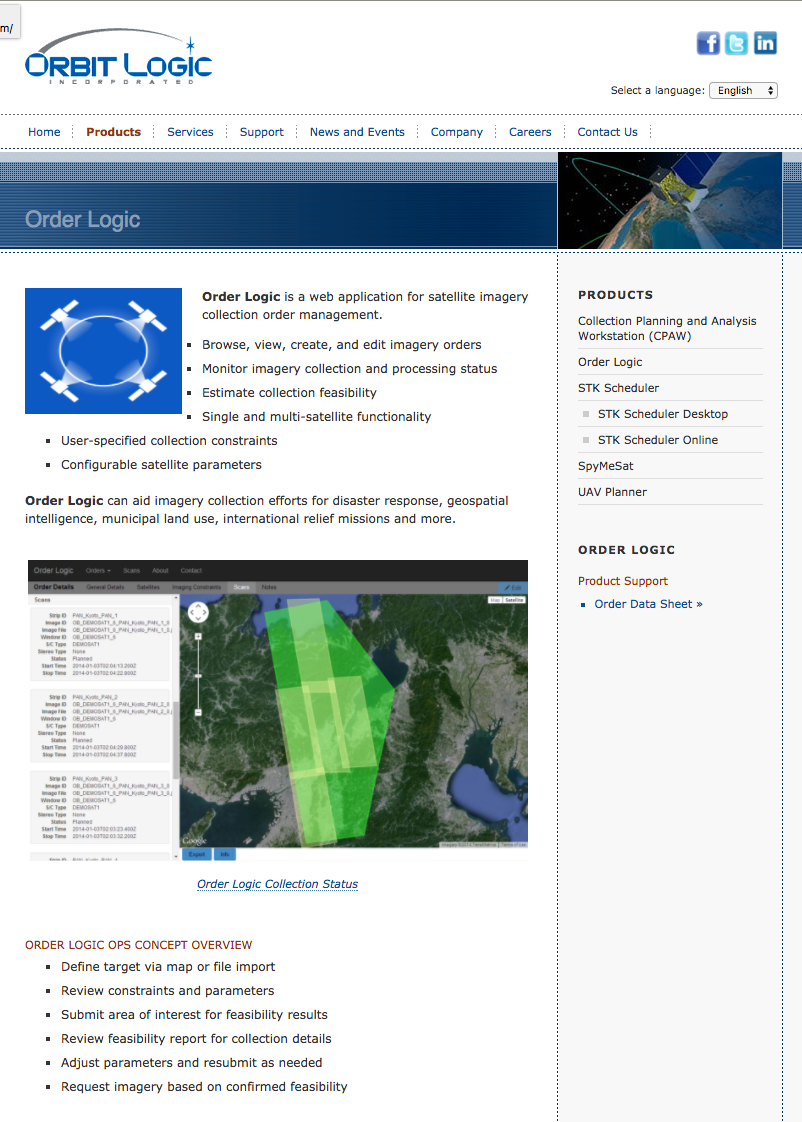Open the Twitter social icon
Image resolution: width=802 pixels, height=1122 pixels.
pyautogui.click(x=736, y=44)
